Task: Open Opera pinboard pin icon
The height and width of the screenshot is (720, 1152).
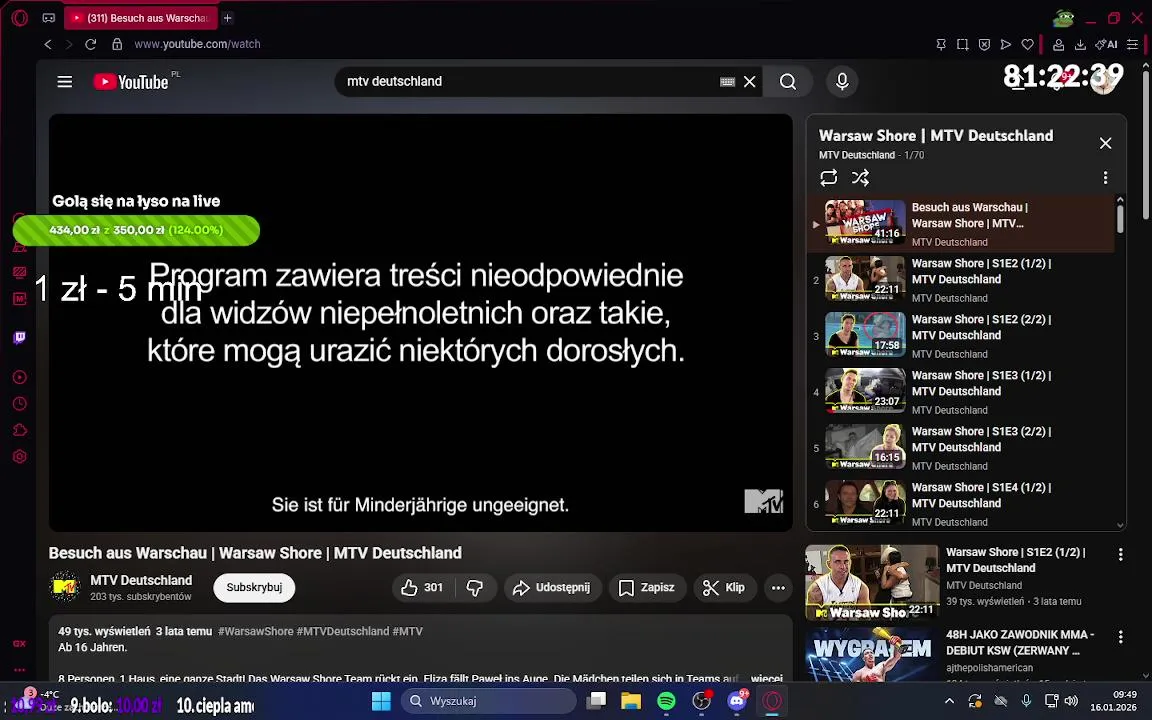Action: 940,45
